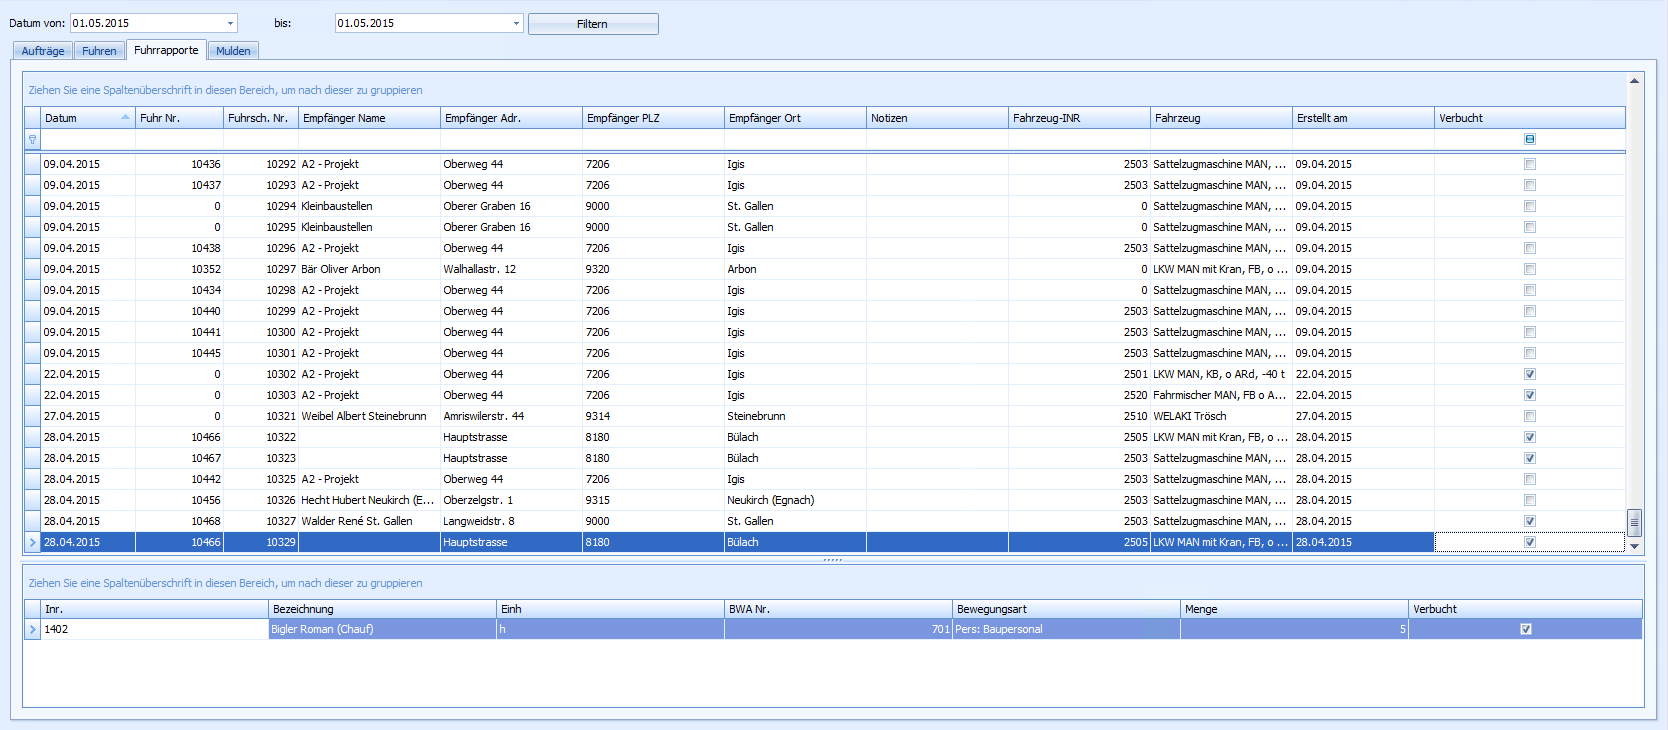Click the Erstellt am column header
This screenshot has width=1668, height=730.
(1363, 118)
